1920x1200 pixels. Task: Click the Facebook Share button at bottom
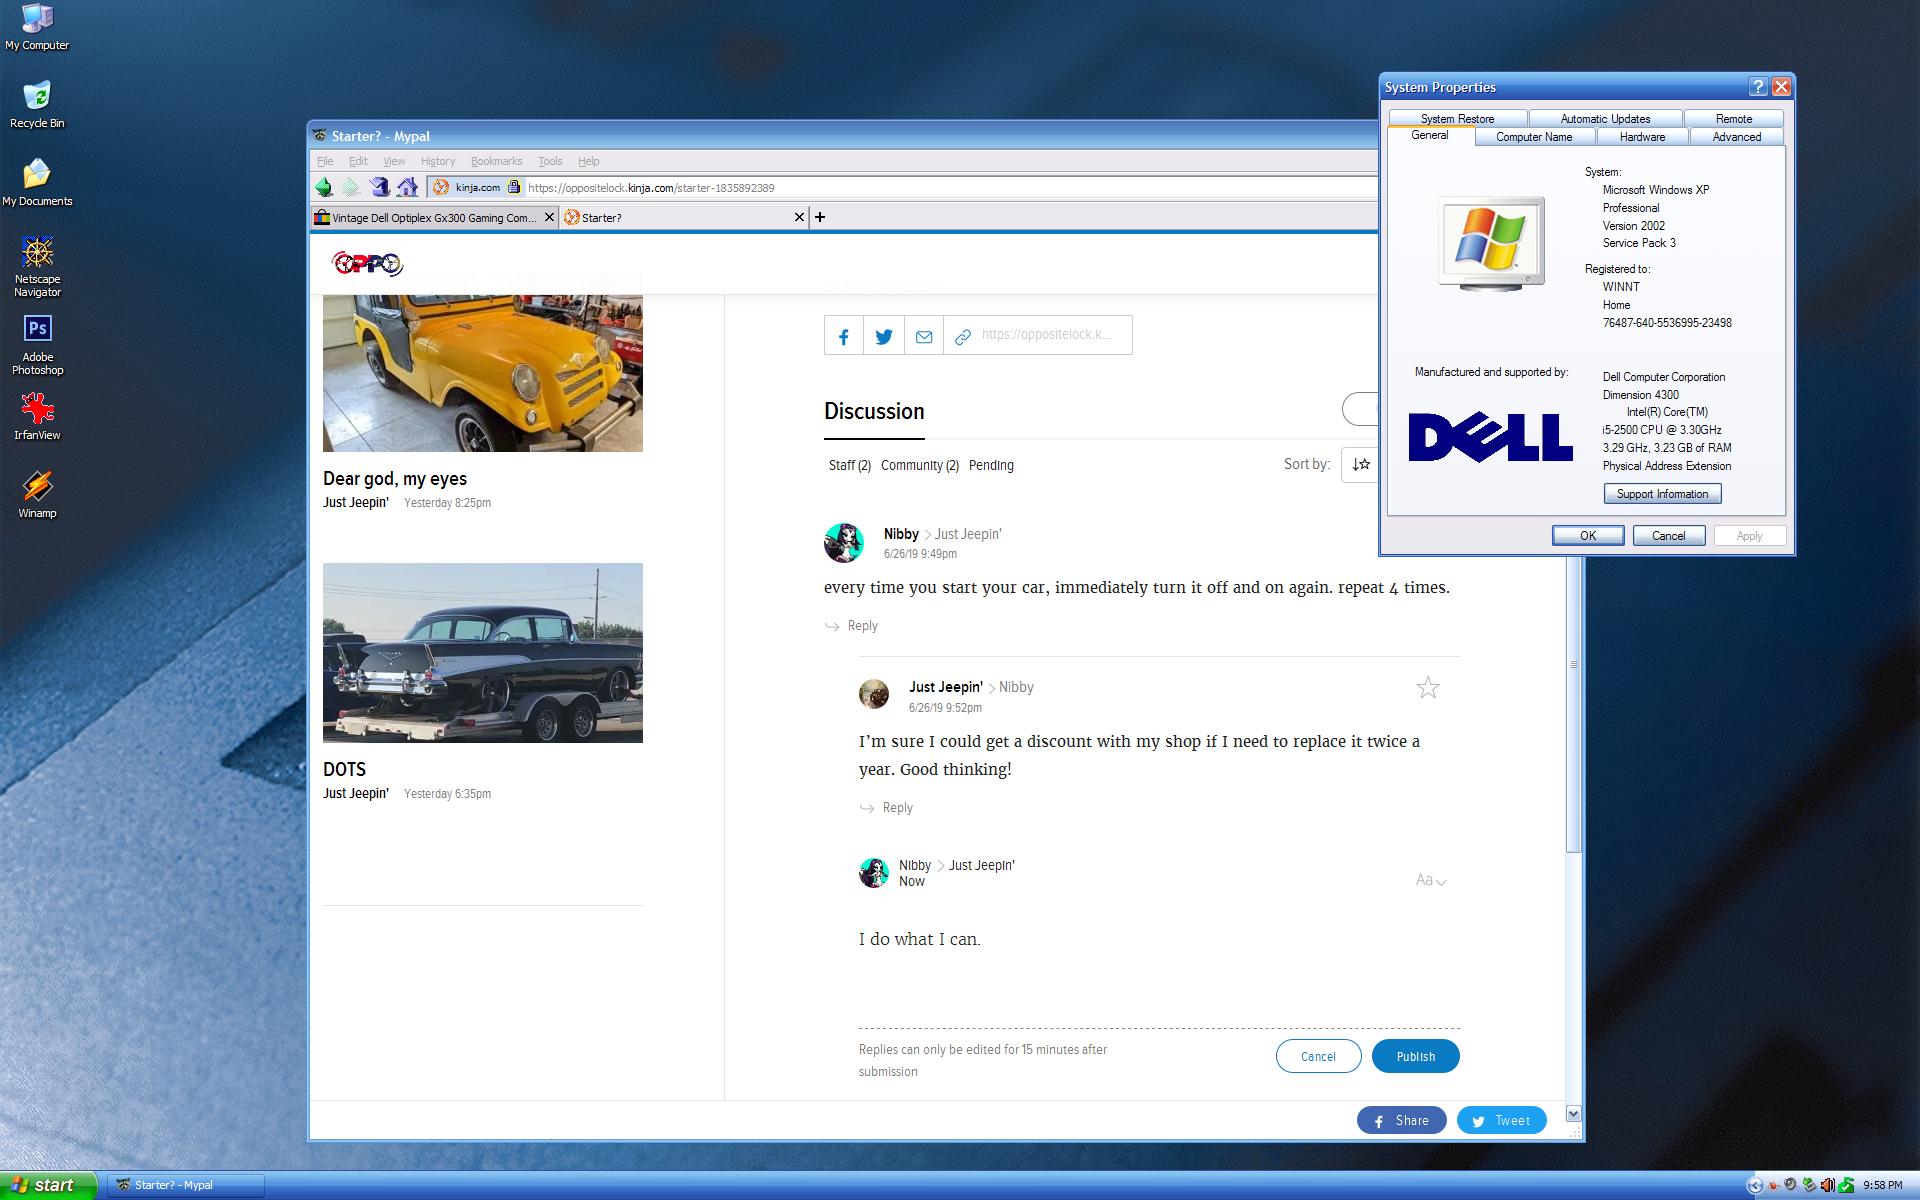1401,1120
